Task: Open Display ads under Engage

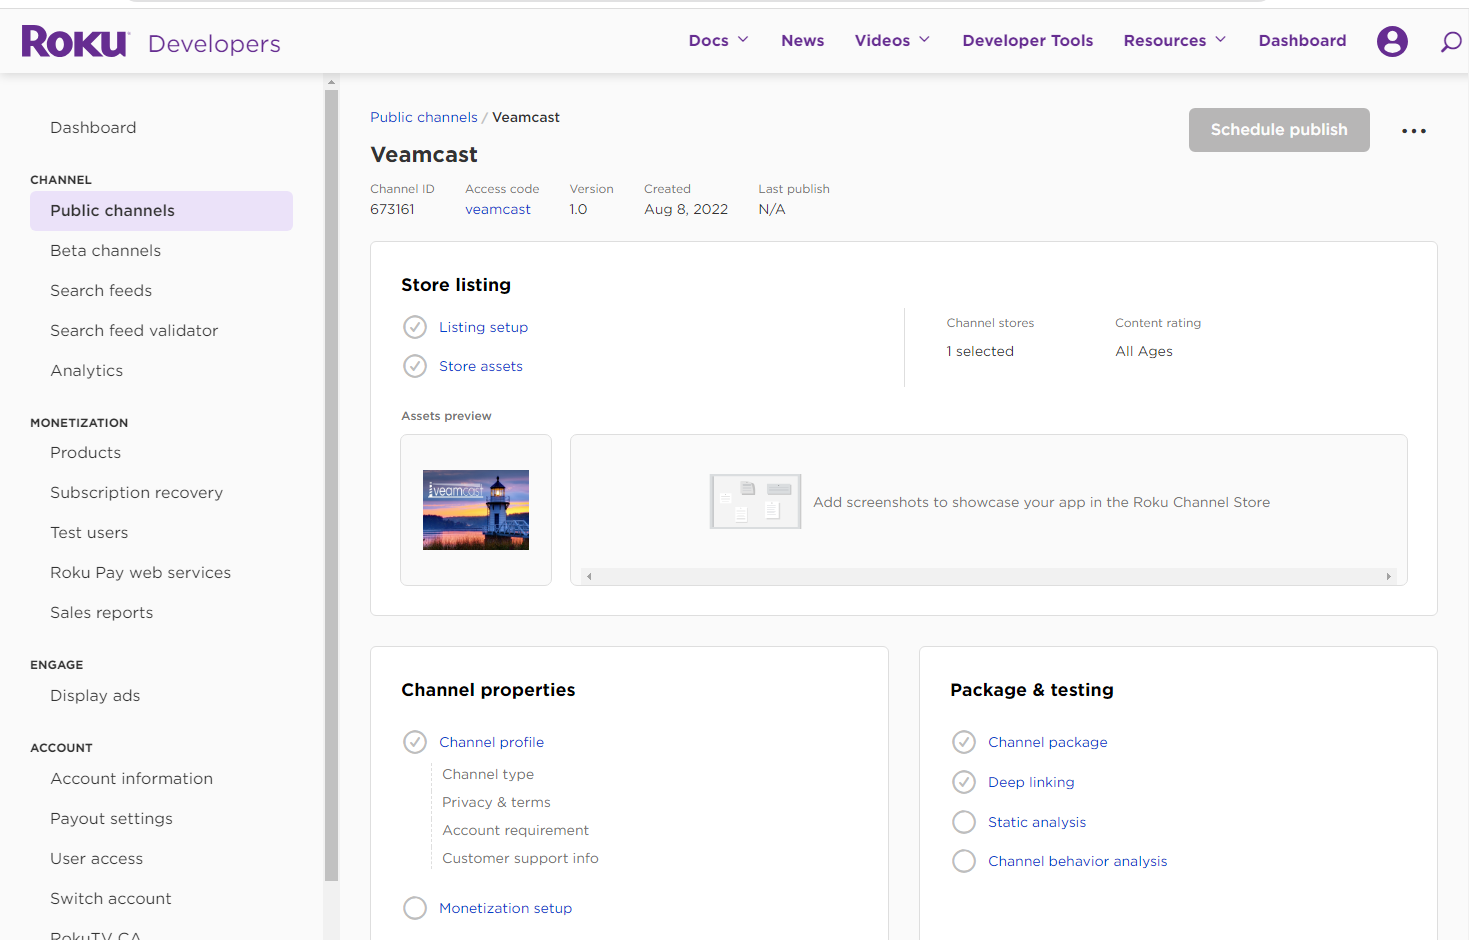Action: 95,696
